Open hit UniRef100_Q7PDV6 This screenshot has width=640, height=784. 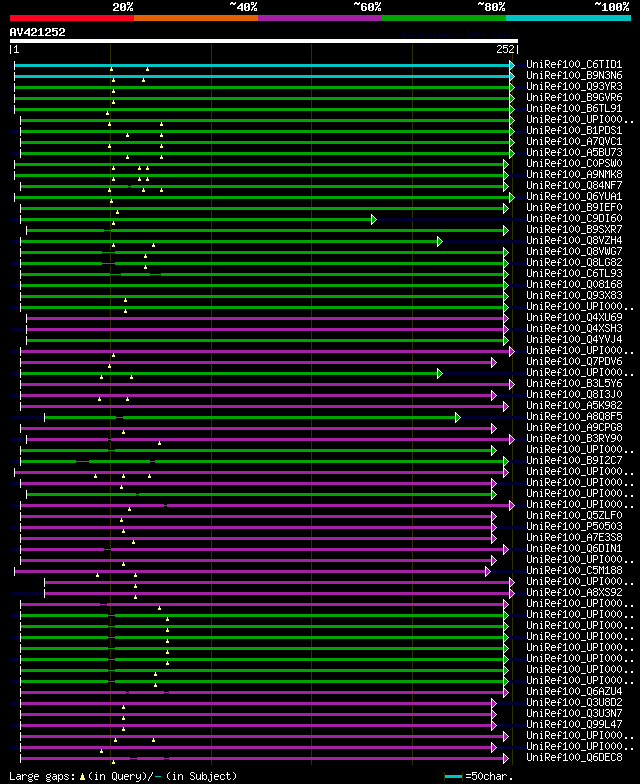pos(574,362)
